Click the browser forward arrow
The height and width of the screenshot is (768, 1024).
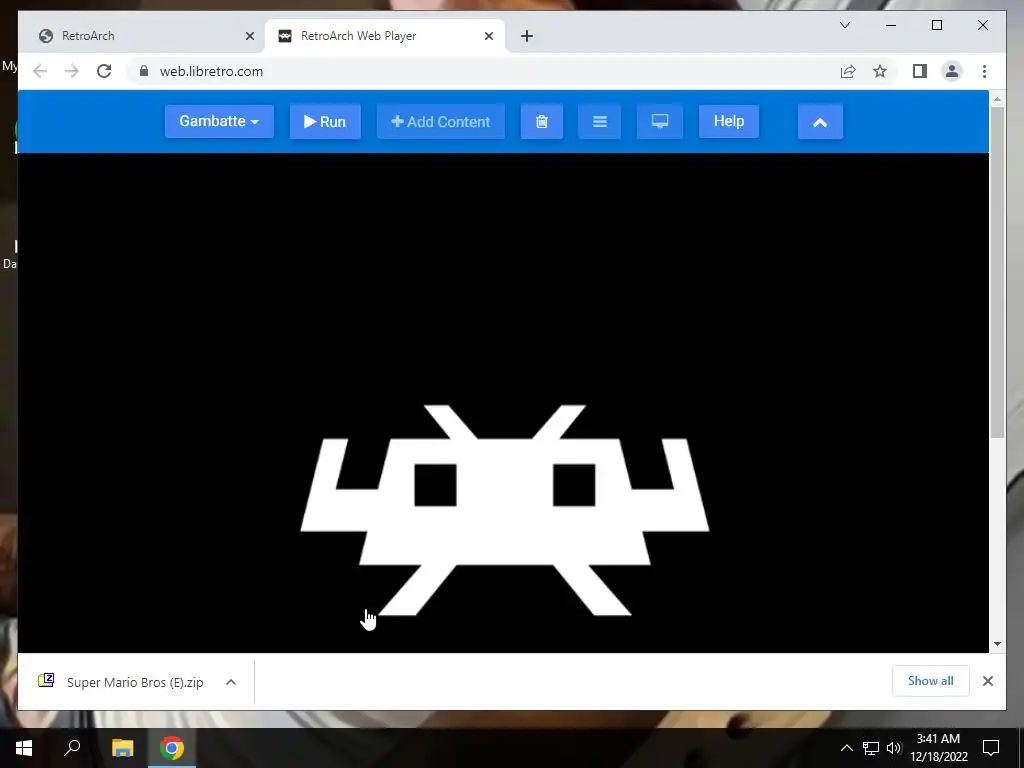click(72, 71)
